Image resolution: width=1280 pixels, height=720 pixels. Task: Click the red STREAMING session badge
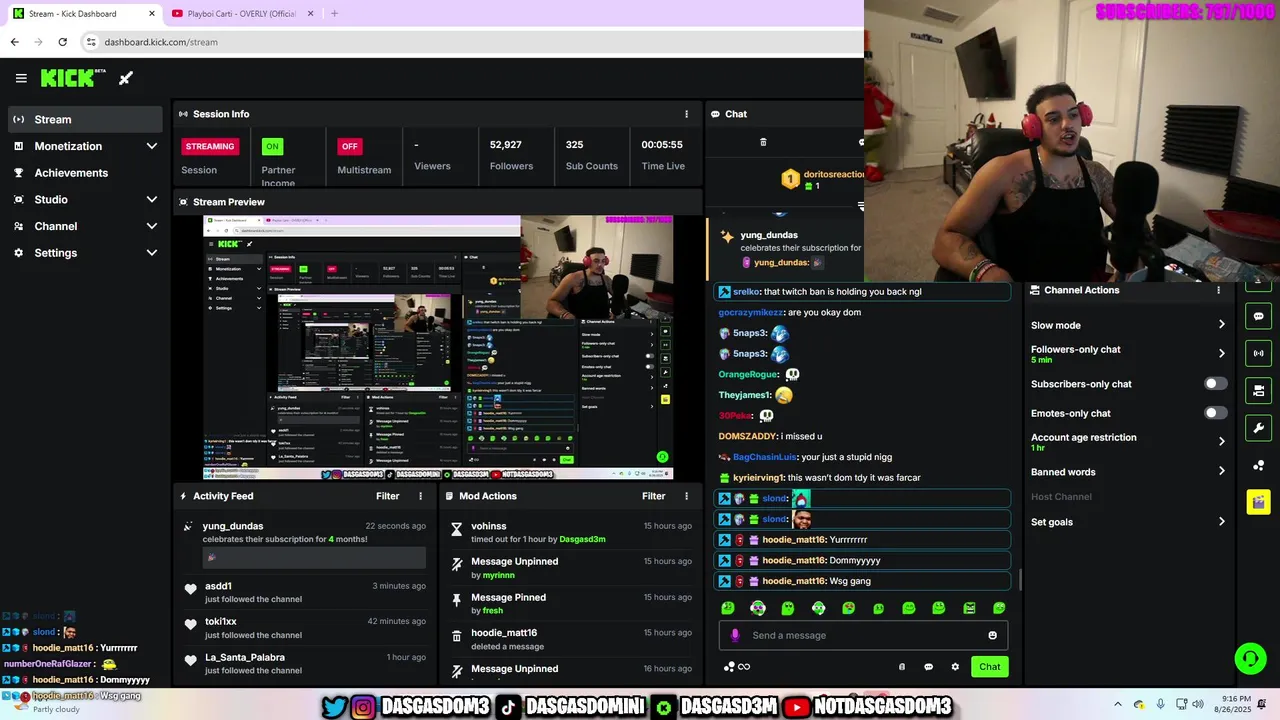coord(210,146)
